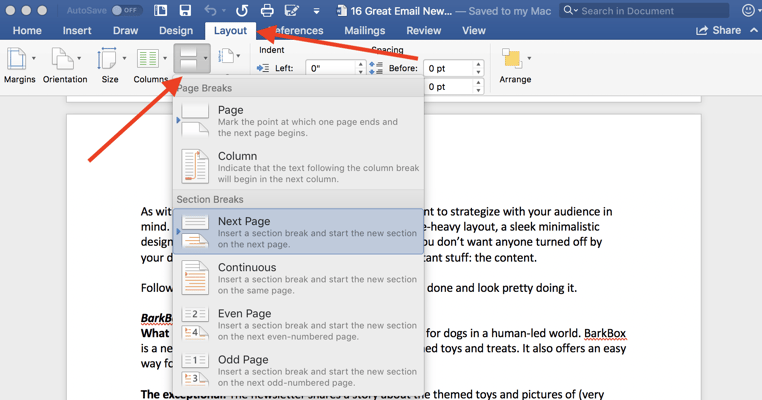Expand the quick access toolbar customize arrow

coord(316,11)
